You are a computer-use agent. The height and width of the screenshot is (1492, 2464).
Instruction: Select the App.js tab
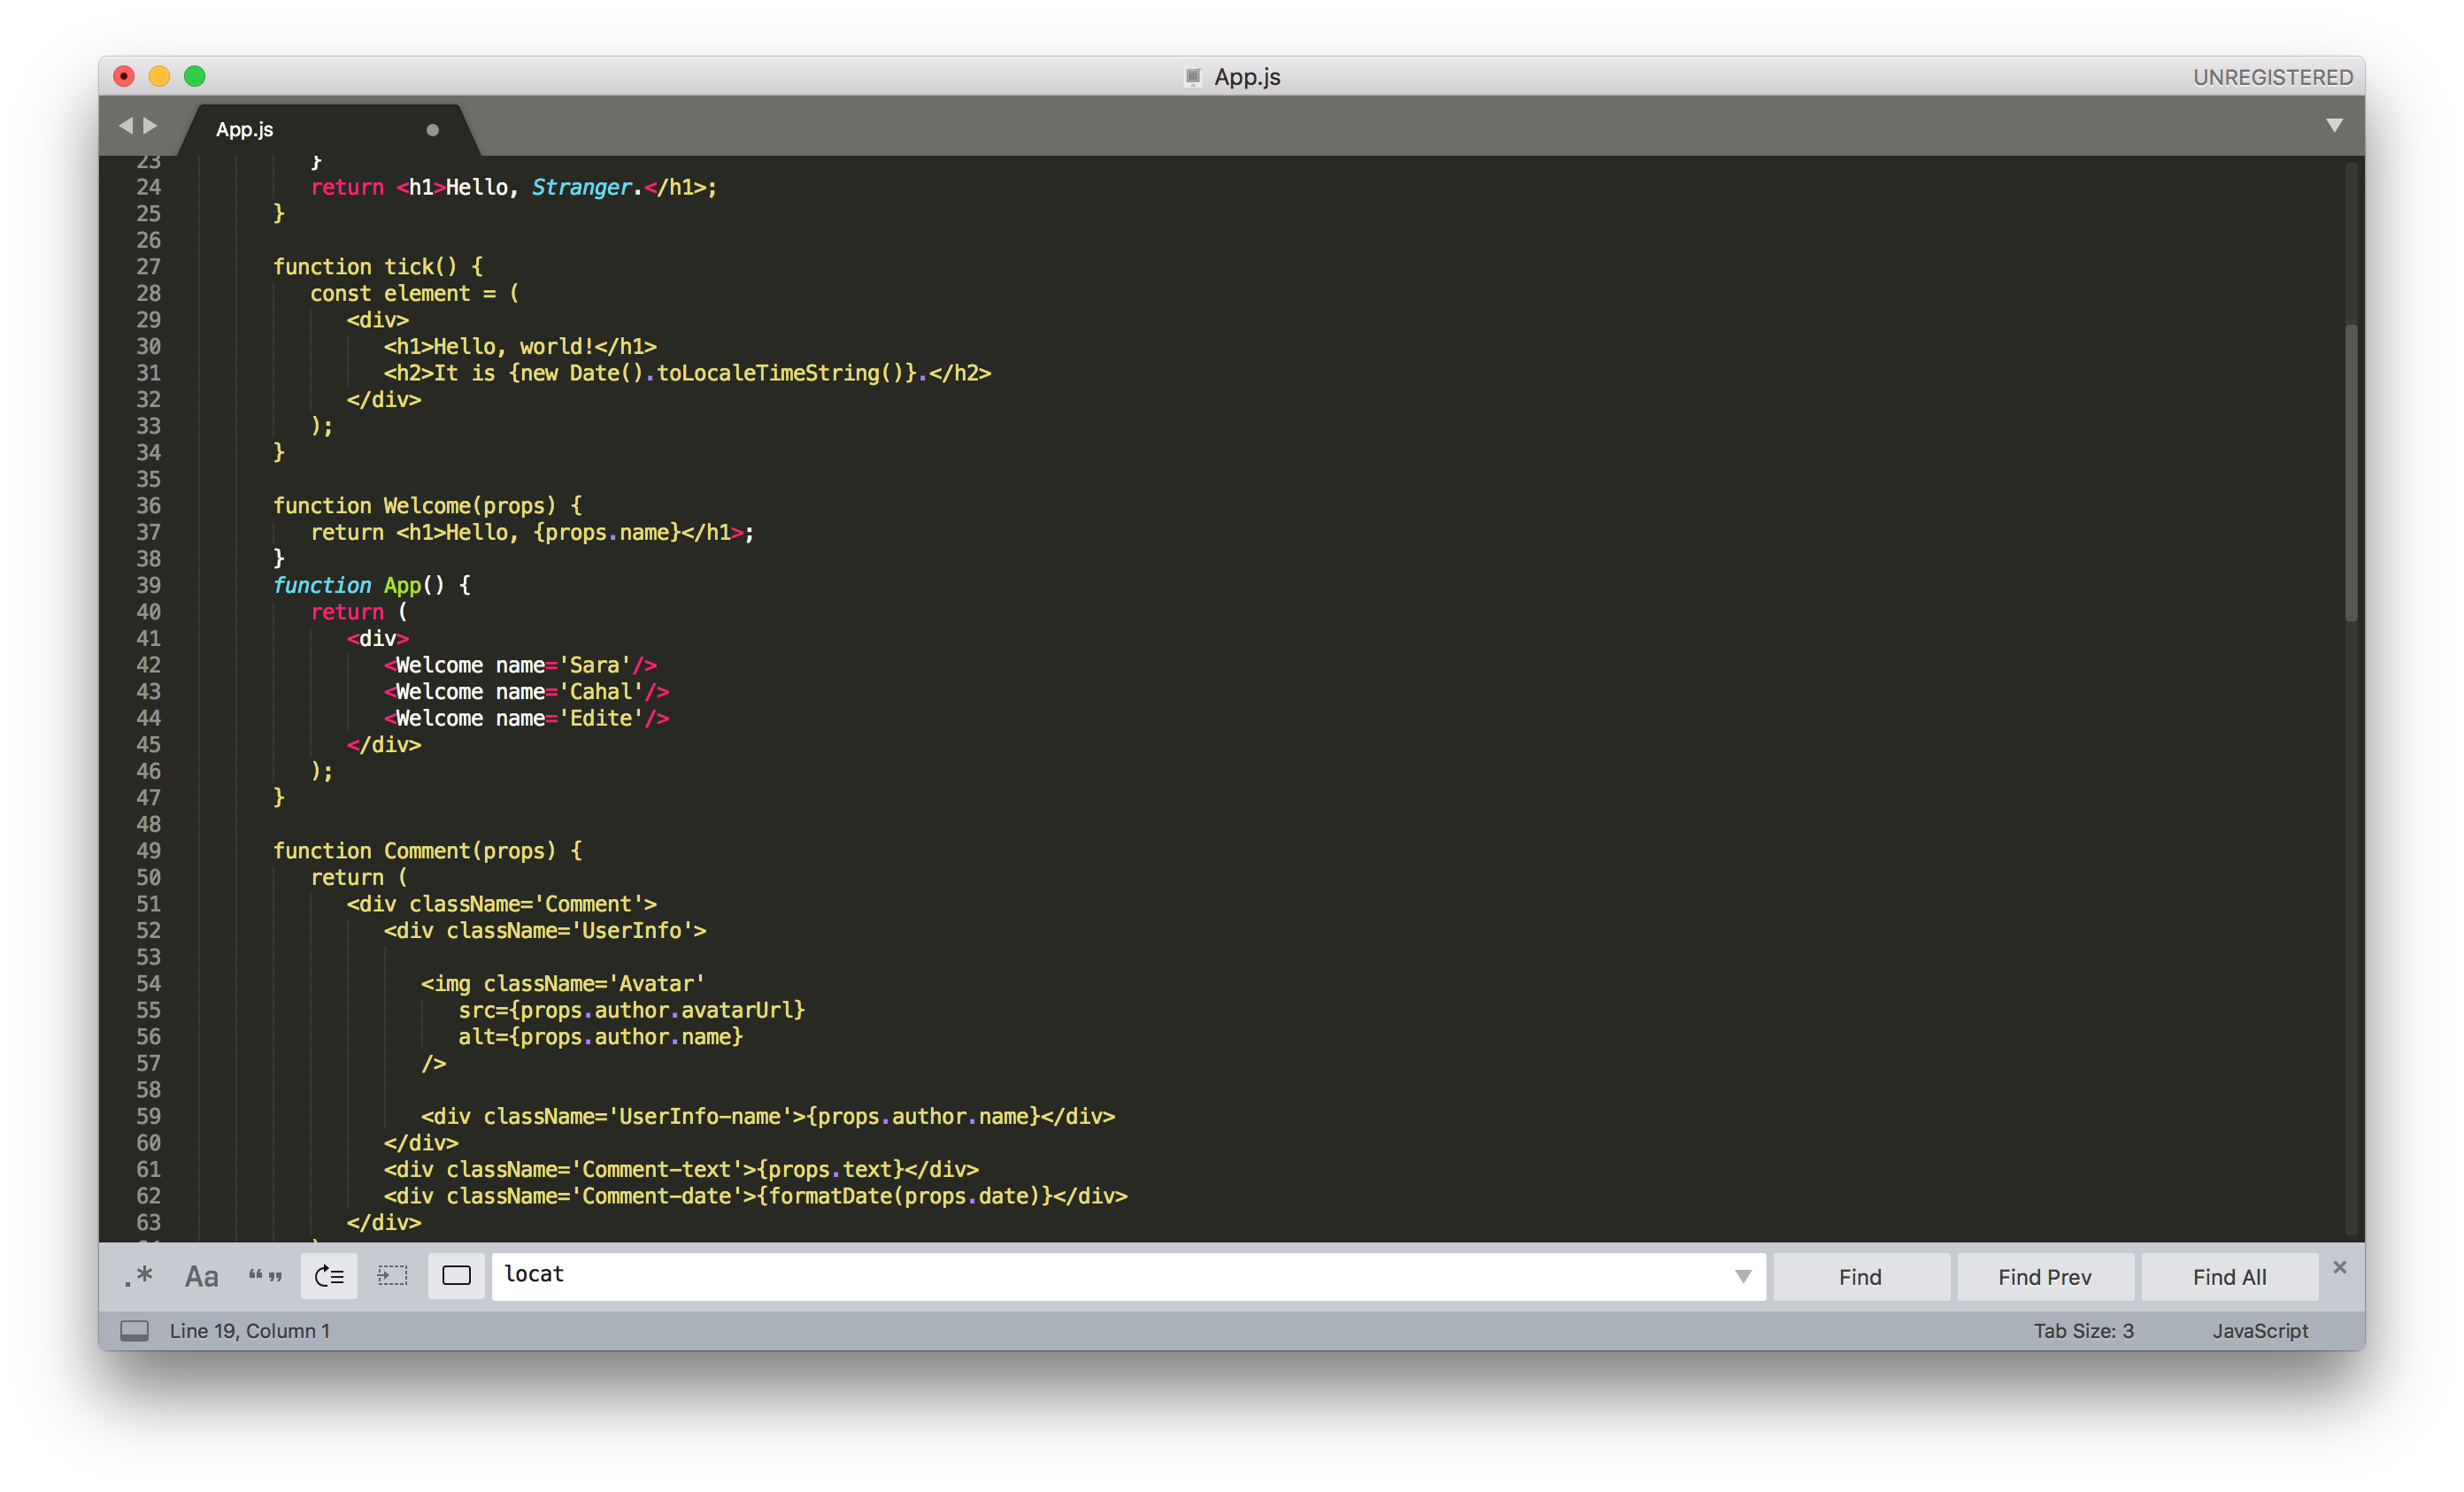click(245, 130)
